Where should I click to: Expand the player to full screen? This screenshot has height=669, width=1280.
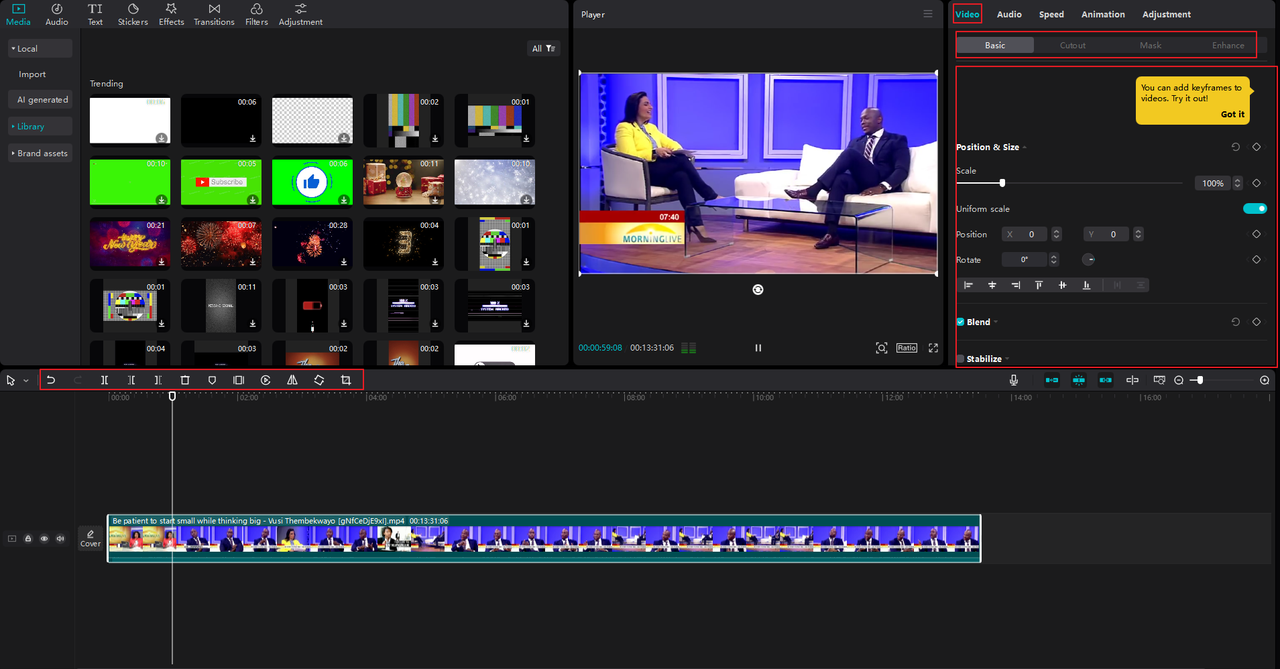[x=933, y=348]
